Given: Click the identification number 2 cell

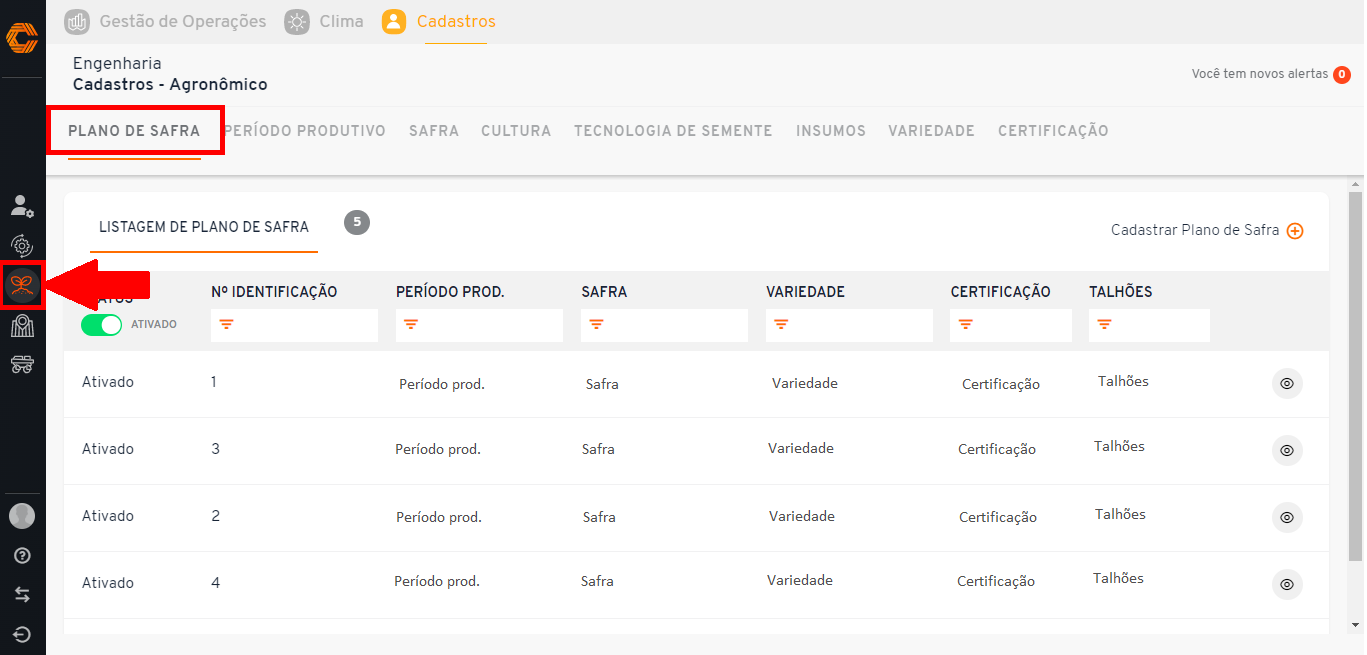Looking at the screenshot, I should (216, 515).
